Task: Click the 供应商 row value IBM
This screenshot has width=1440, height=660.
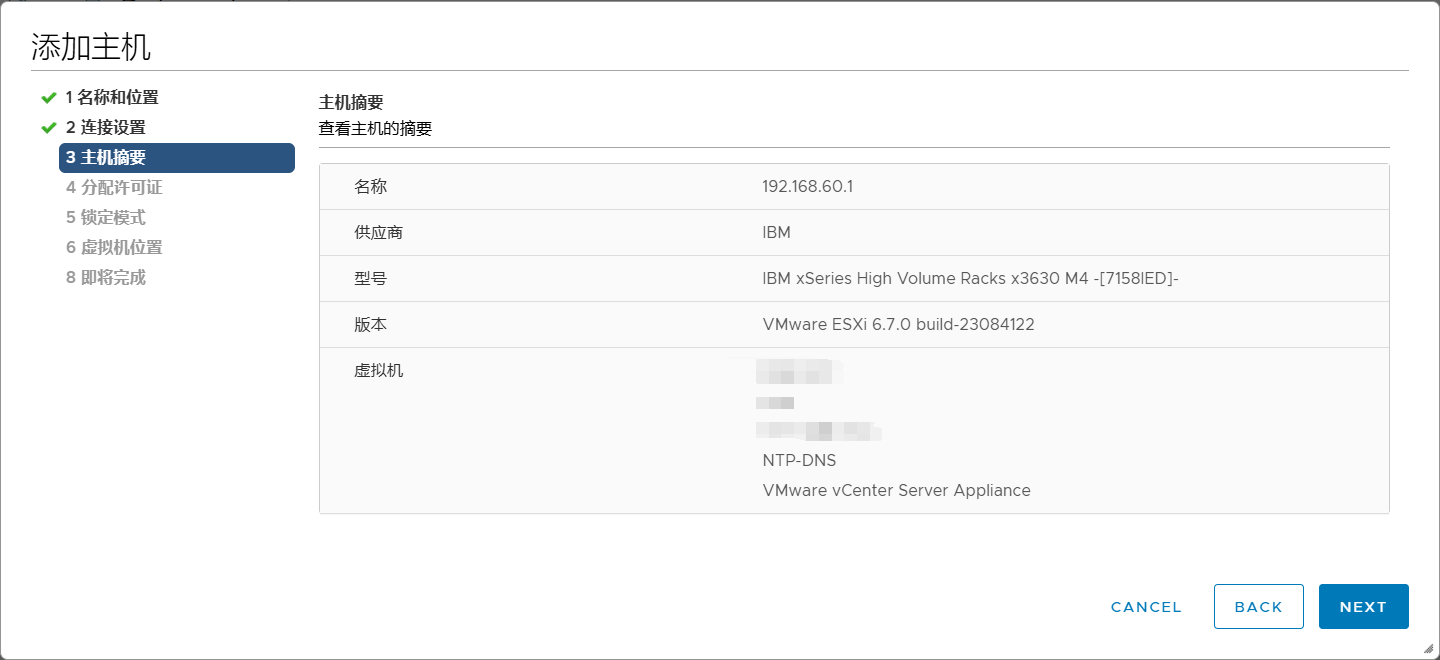Action: [776, 233]
